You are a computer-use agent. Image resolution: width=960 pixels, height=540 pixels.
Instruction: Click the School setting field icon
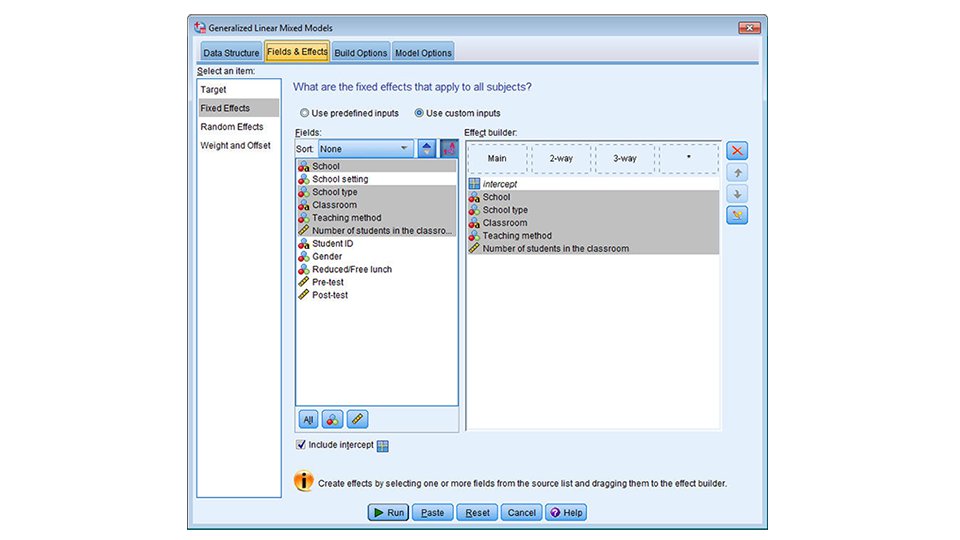(304, 179)
